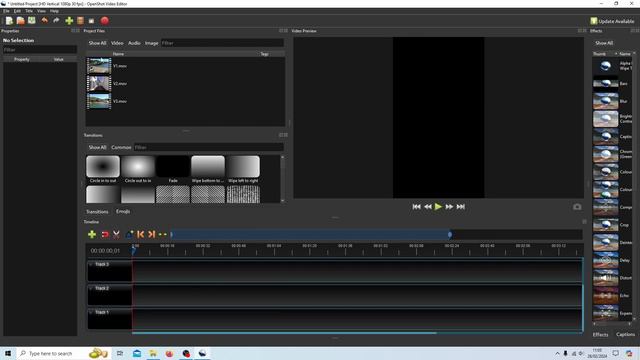Switch to the Emojis tab
640x360 pixels.
tap(123, 211)
